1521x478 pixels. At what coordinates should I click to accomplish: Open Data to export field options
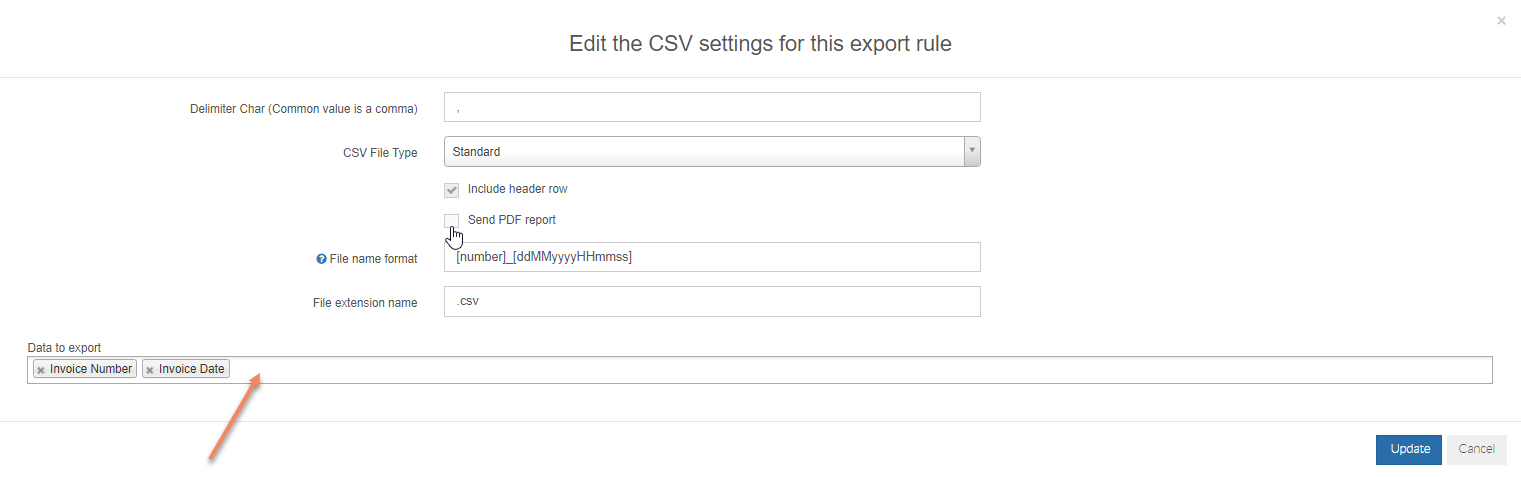coord(760,370)
